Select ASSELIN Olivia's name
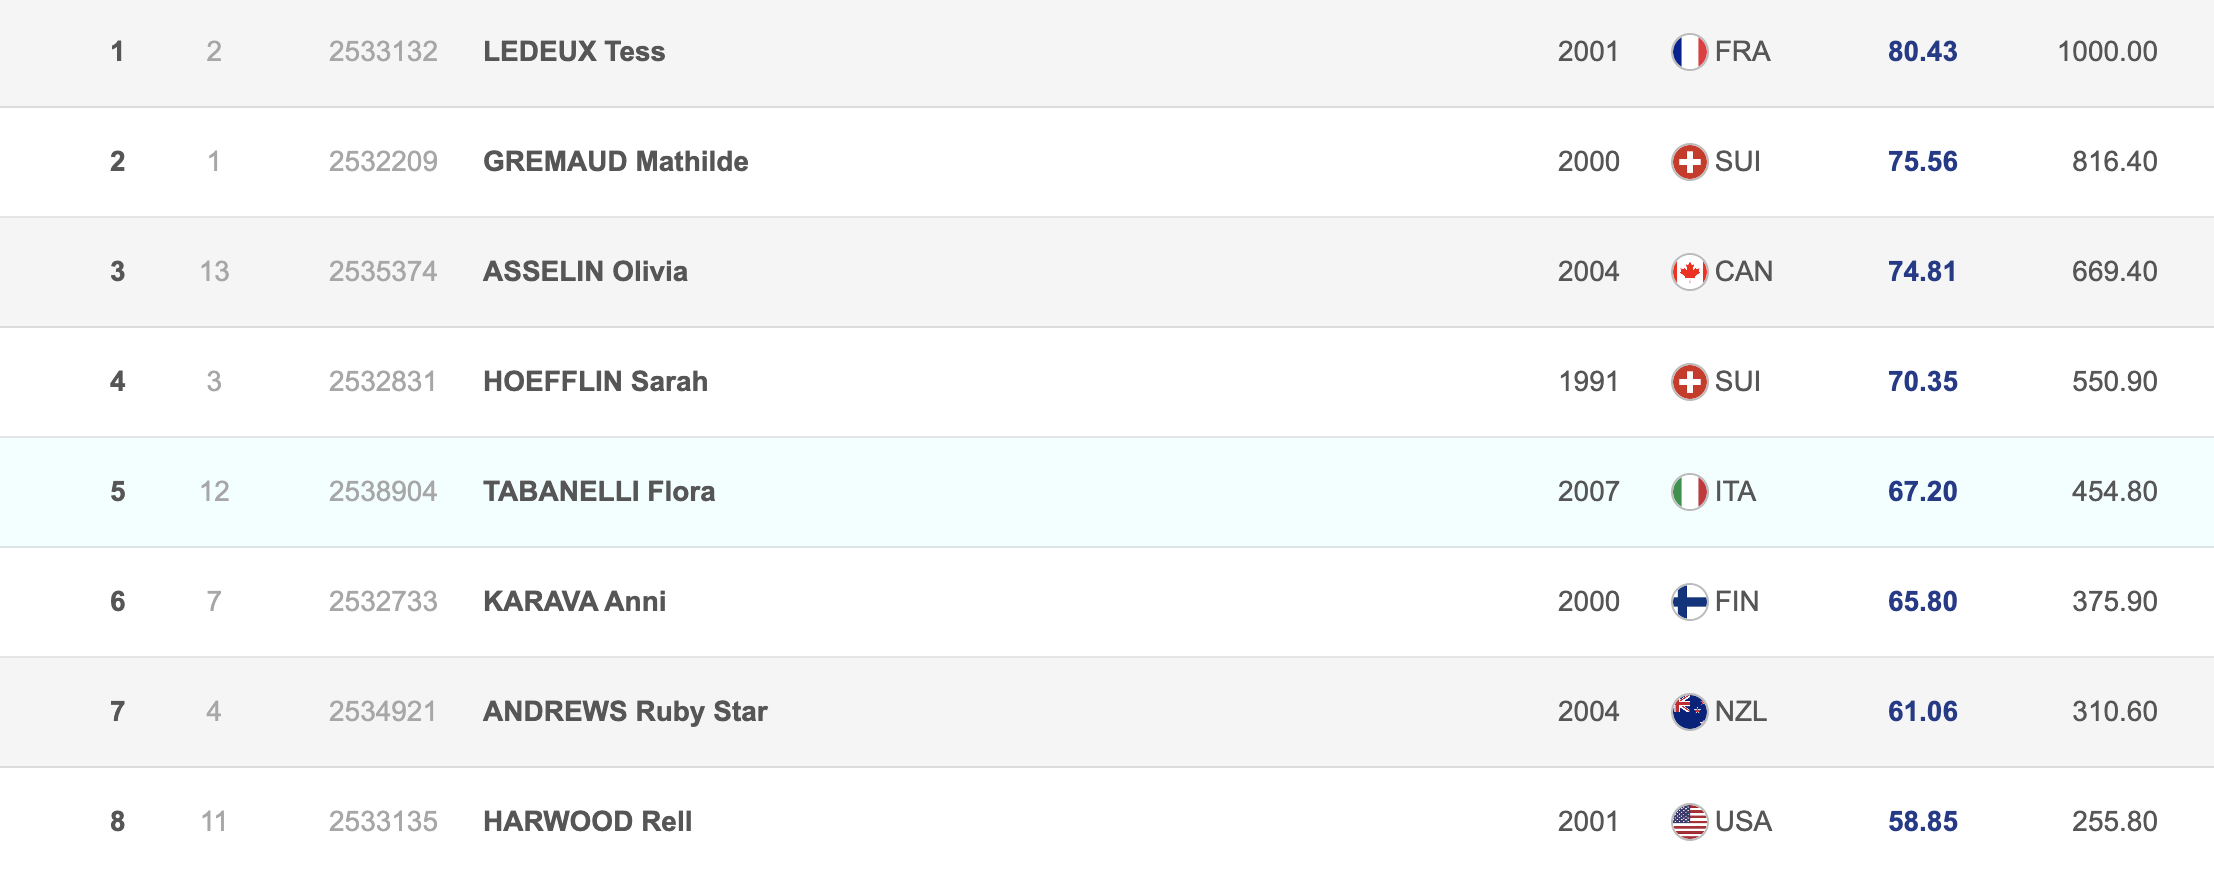 pyautogui.click(x=585, y=272)
